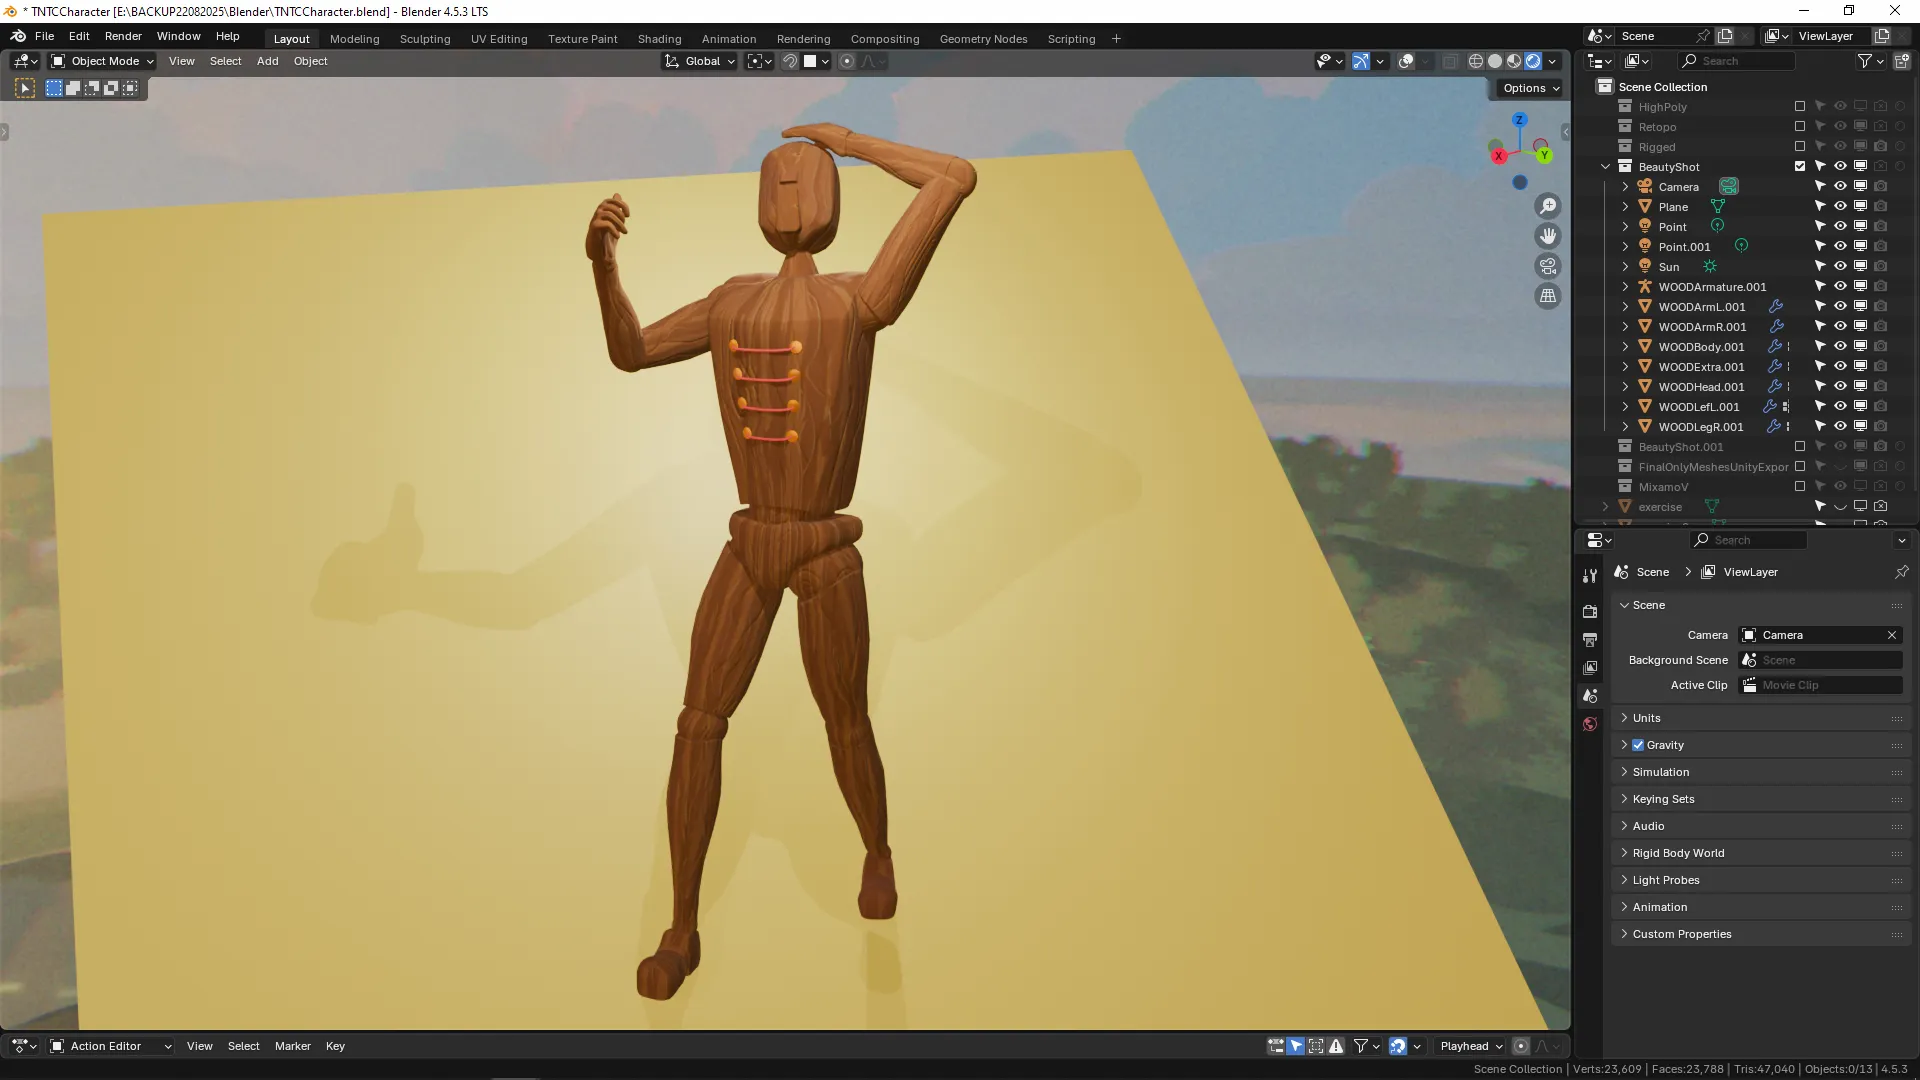Enable Rendered viewport shading
The image size is (1920, 1080).
point(1533,61)
